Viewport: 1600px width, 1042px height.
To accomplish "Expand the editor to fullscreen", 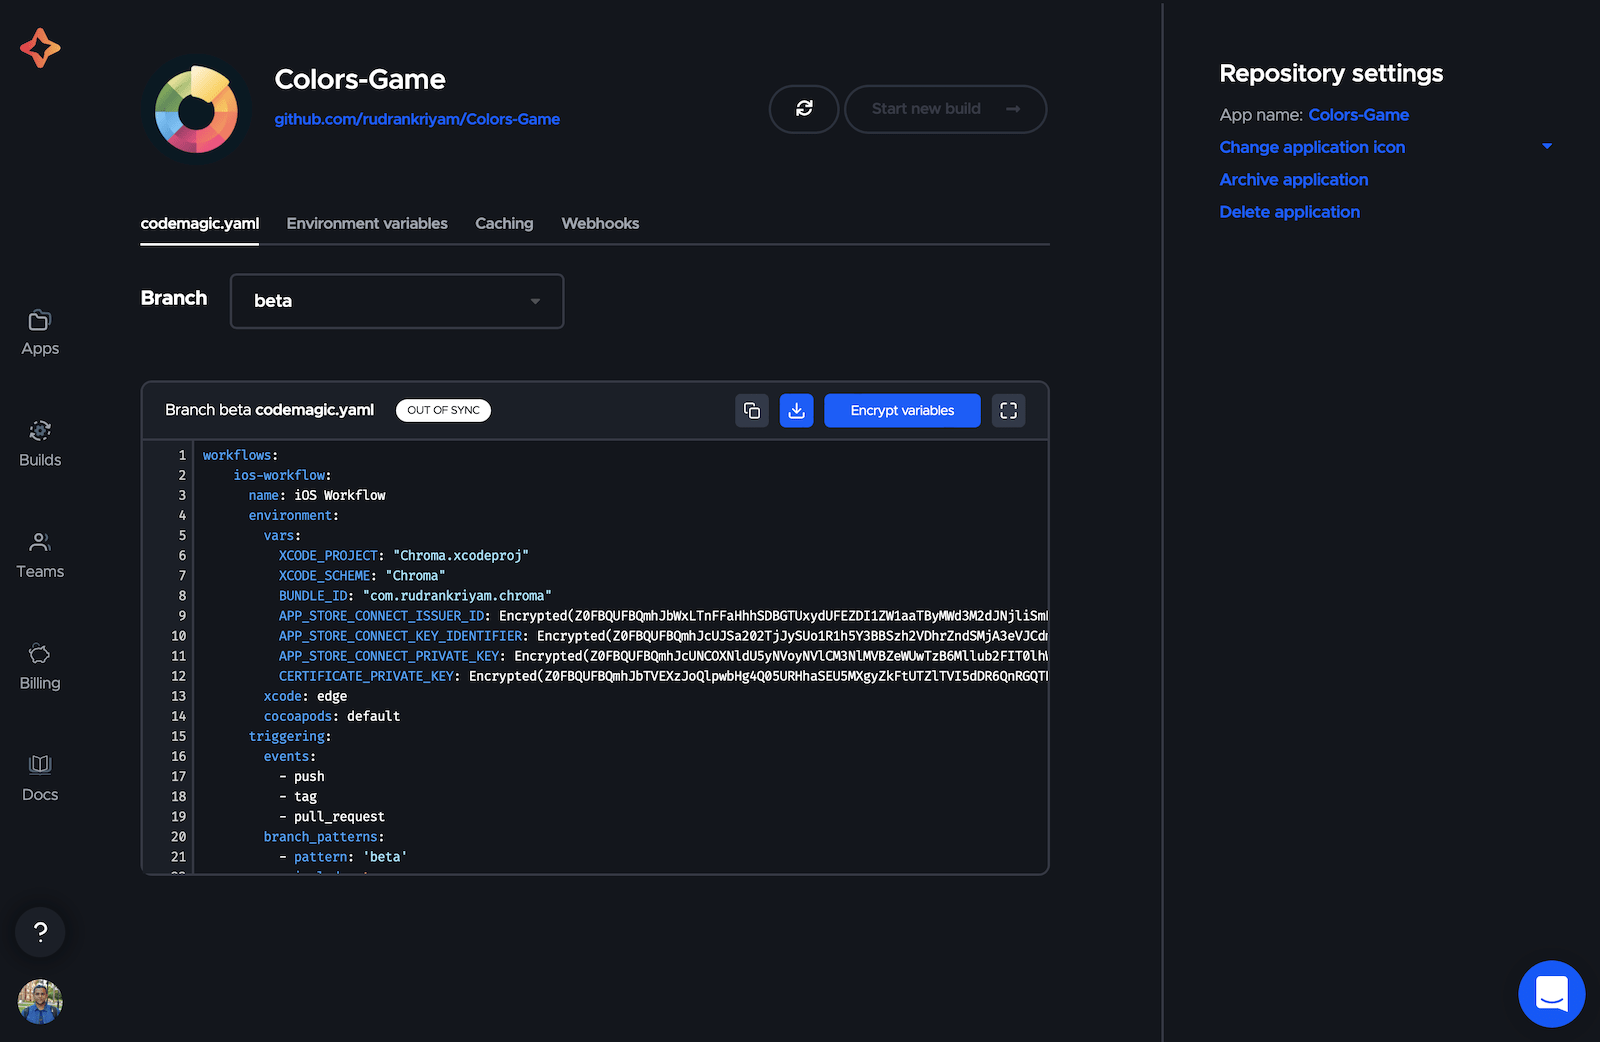I will pos(1008,411).
